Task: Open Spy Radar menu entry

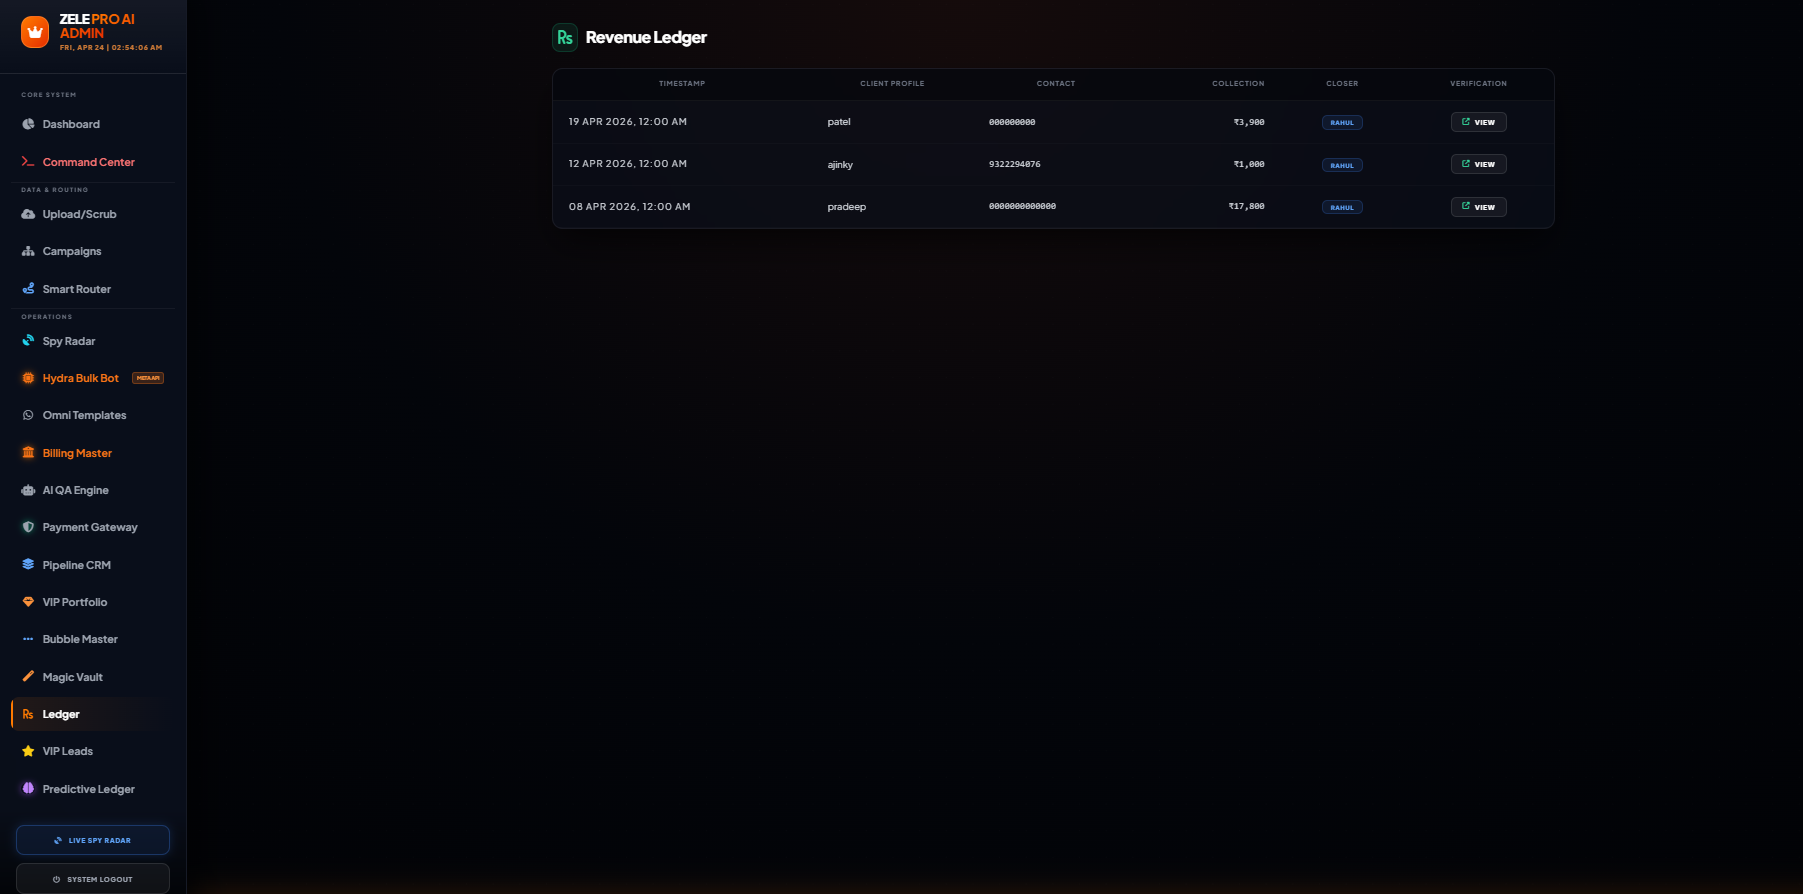Action: 93,340
